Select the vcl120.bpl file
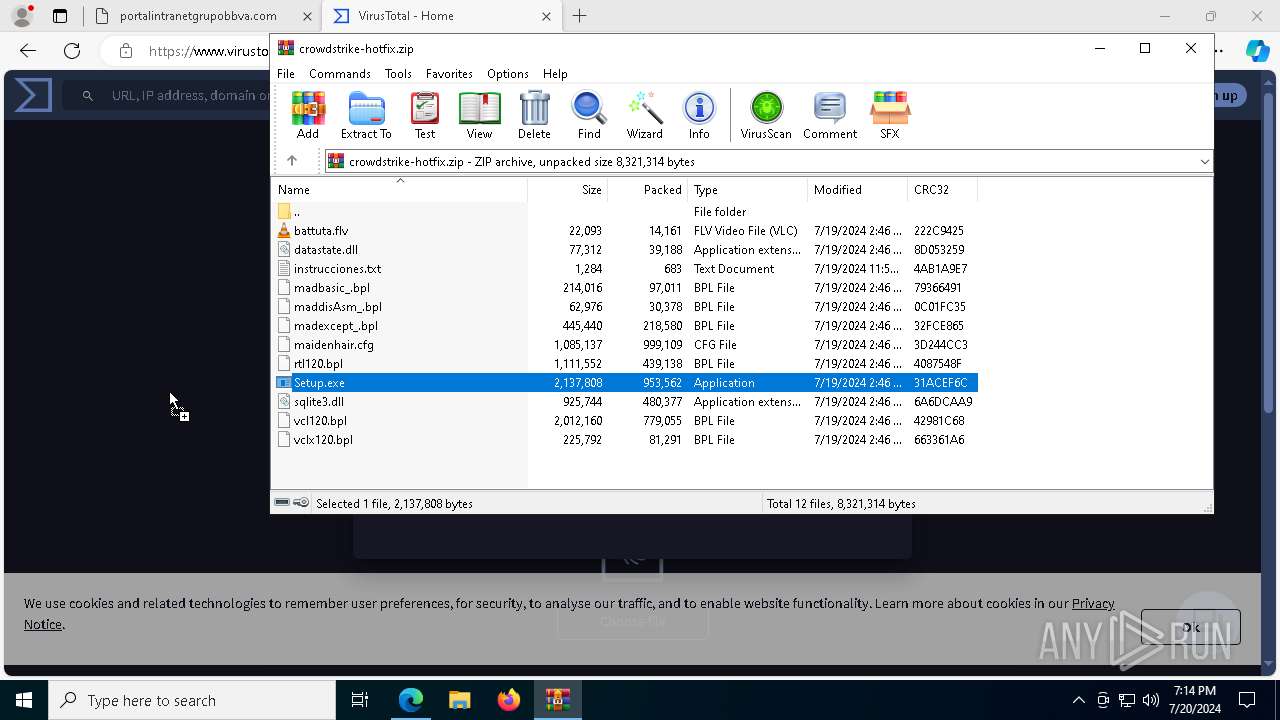The image size is (1280, 720). 626,421
